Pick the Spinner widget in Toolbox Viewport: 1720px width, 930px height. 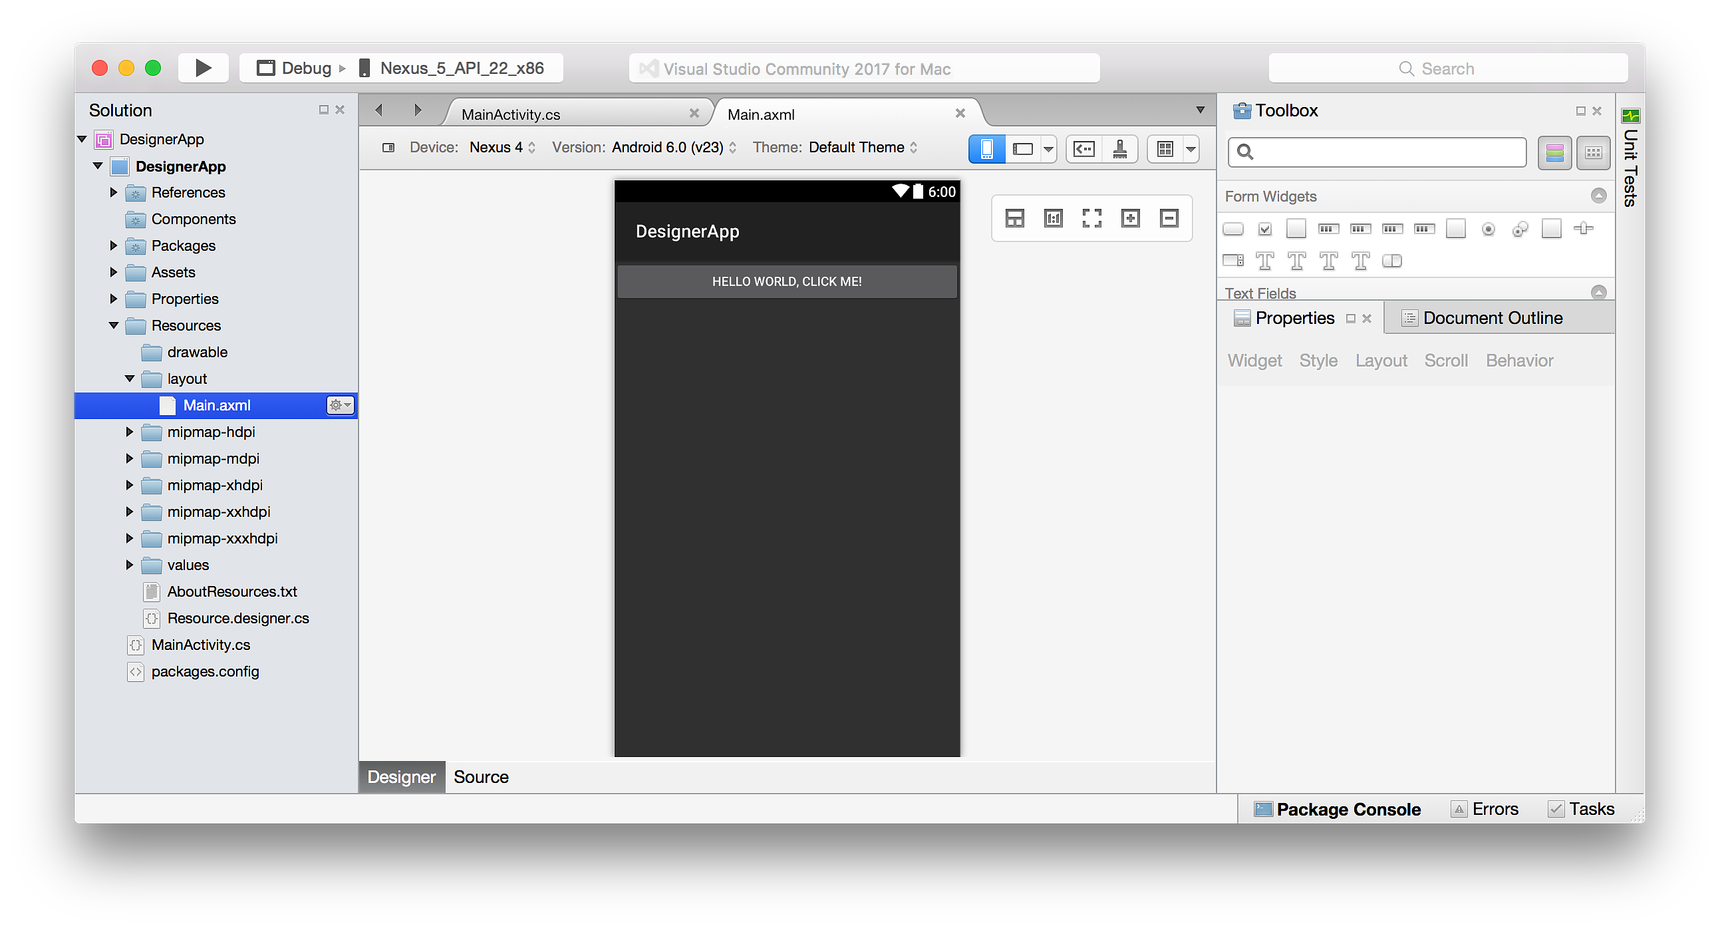pos(1233,261)
